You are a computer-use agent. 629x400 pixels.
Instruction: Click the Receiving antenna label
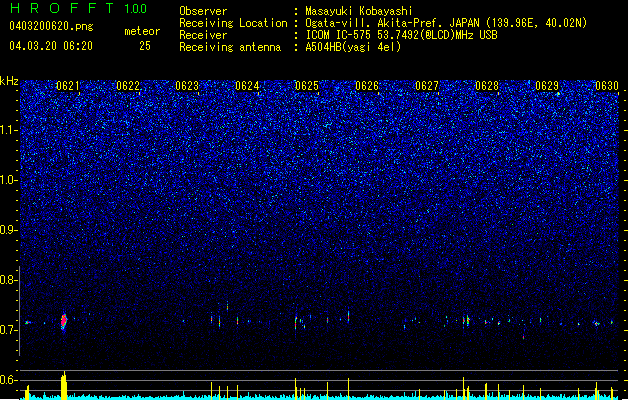[230, 47]
